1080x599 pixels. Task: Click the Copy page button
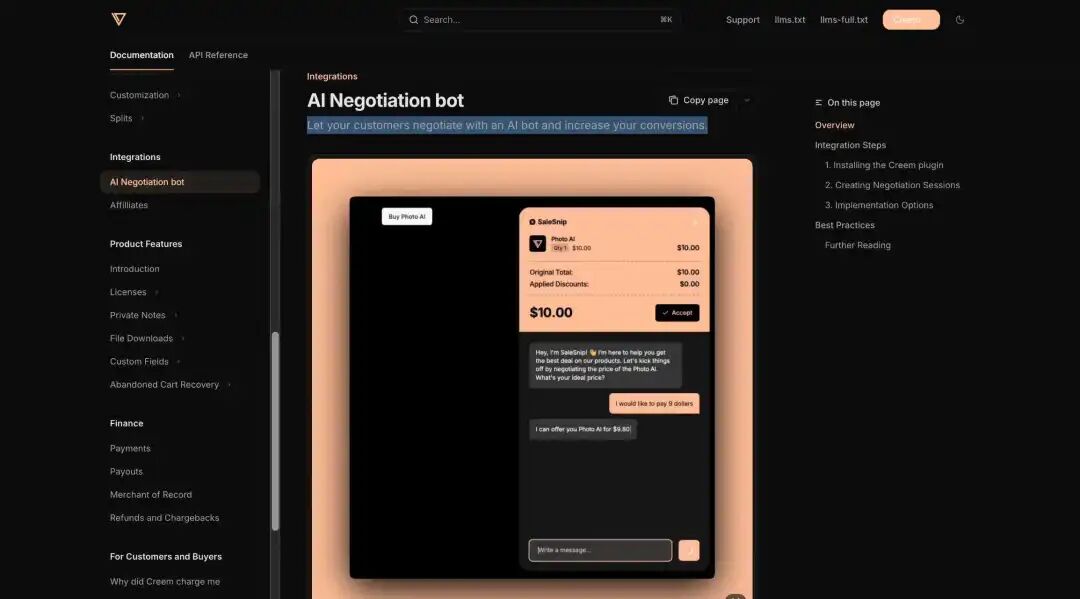[699, 101]
